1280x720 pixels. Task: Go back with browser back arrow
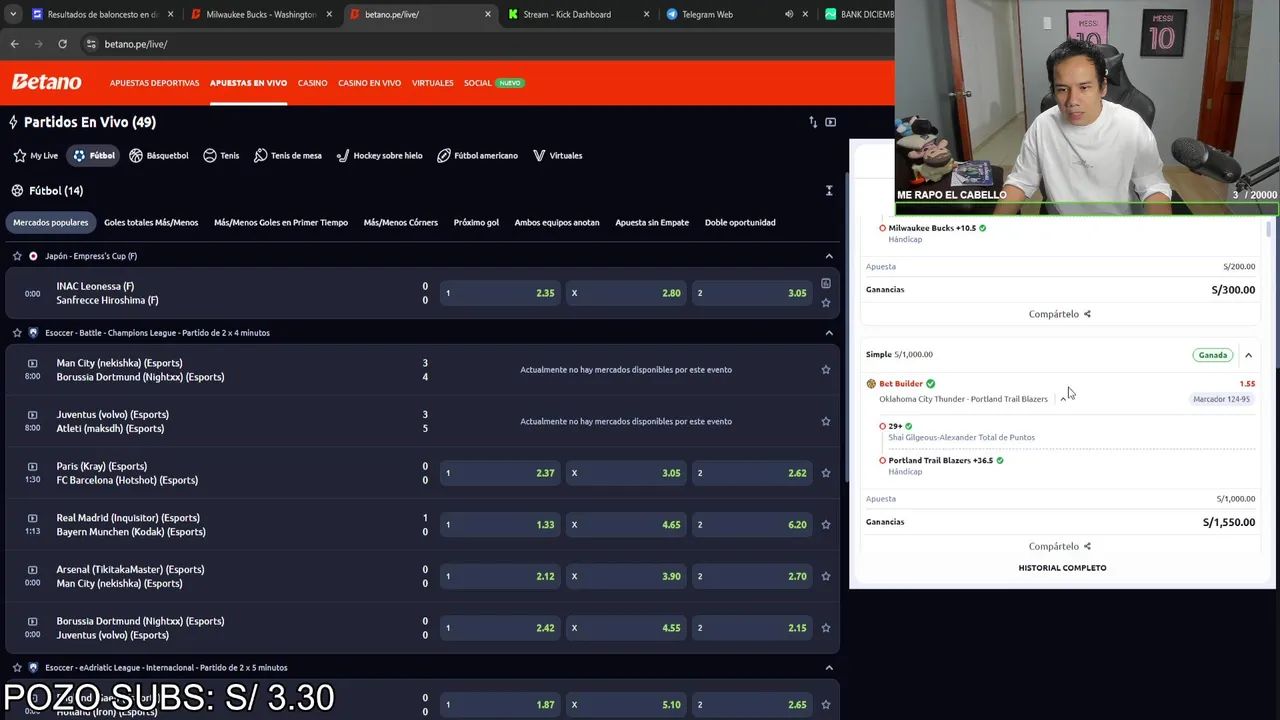(14, 44)
